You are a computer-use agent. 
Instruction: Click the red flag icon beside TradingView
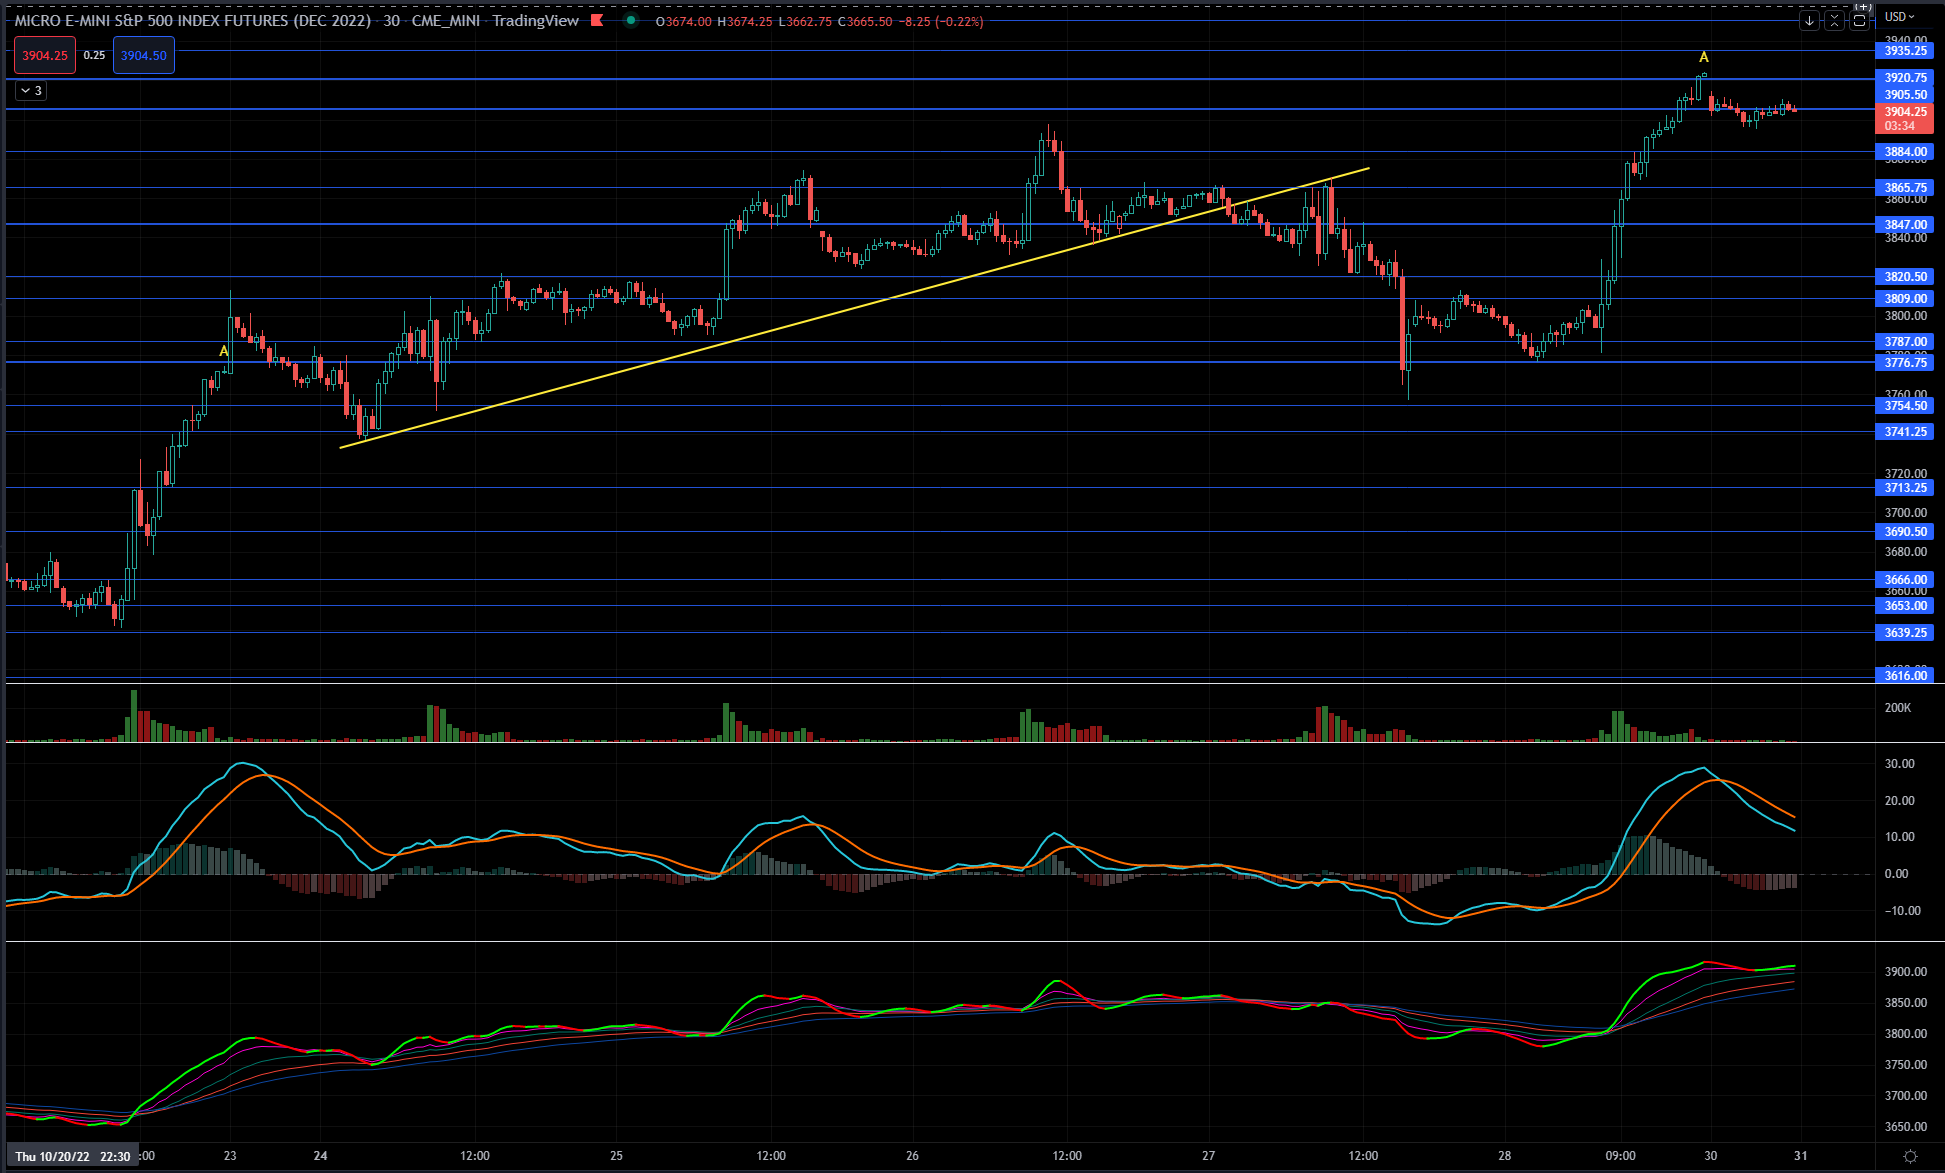click(x=597, y=20)
